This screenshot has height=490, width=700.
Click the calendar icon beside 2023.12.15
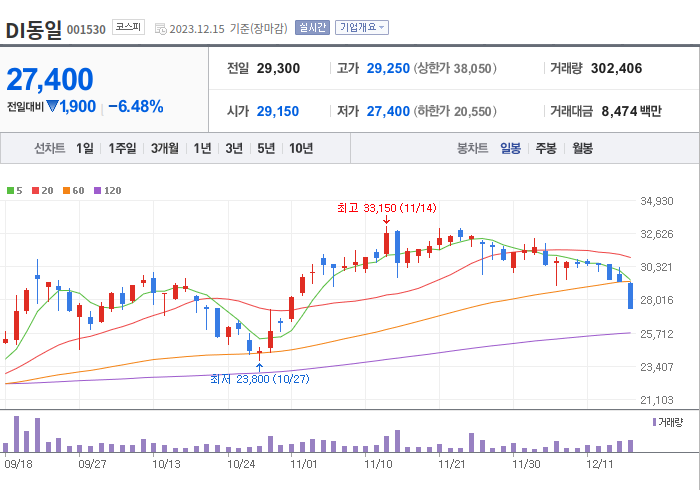pos(160,29)
